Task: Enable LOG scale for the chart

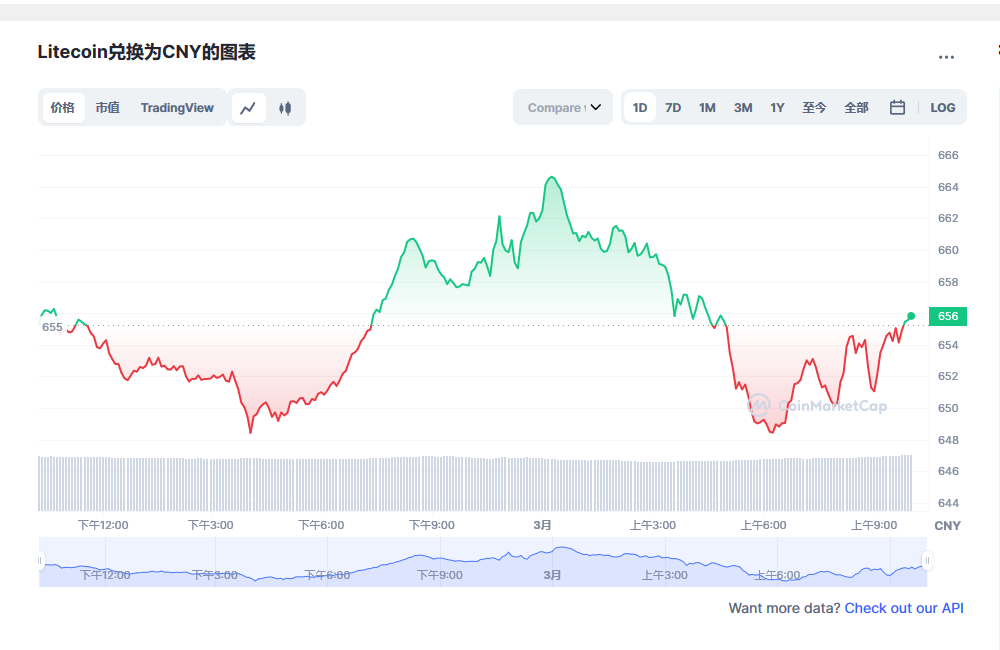Action: [942, 107]
